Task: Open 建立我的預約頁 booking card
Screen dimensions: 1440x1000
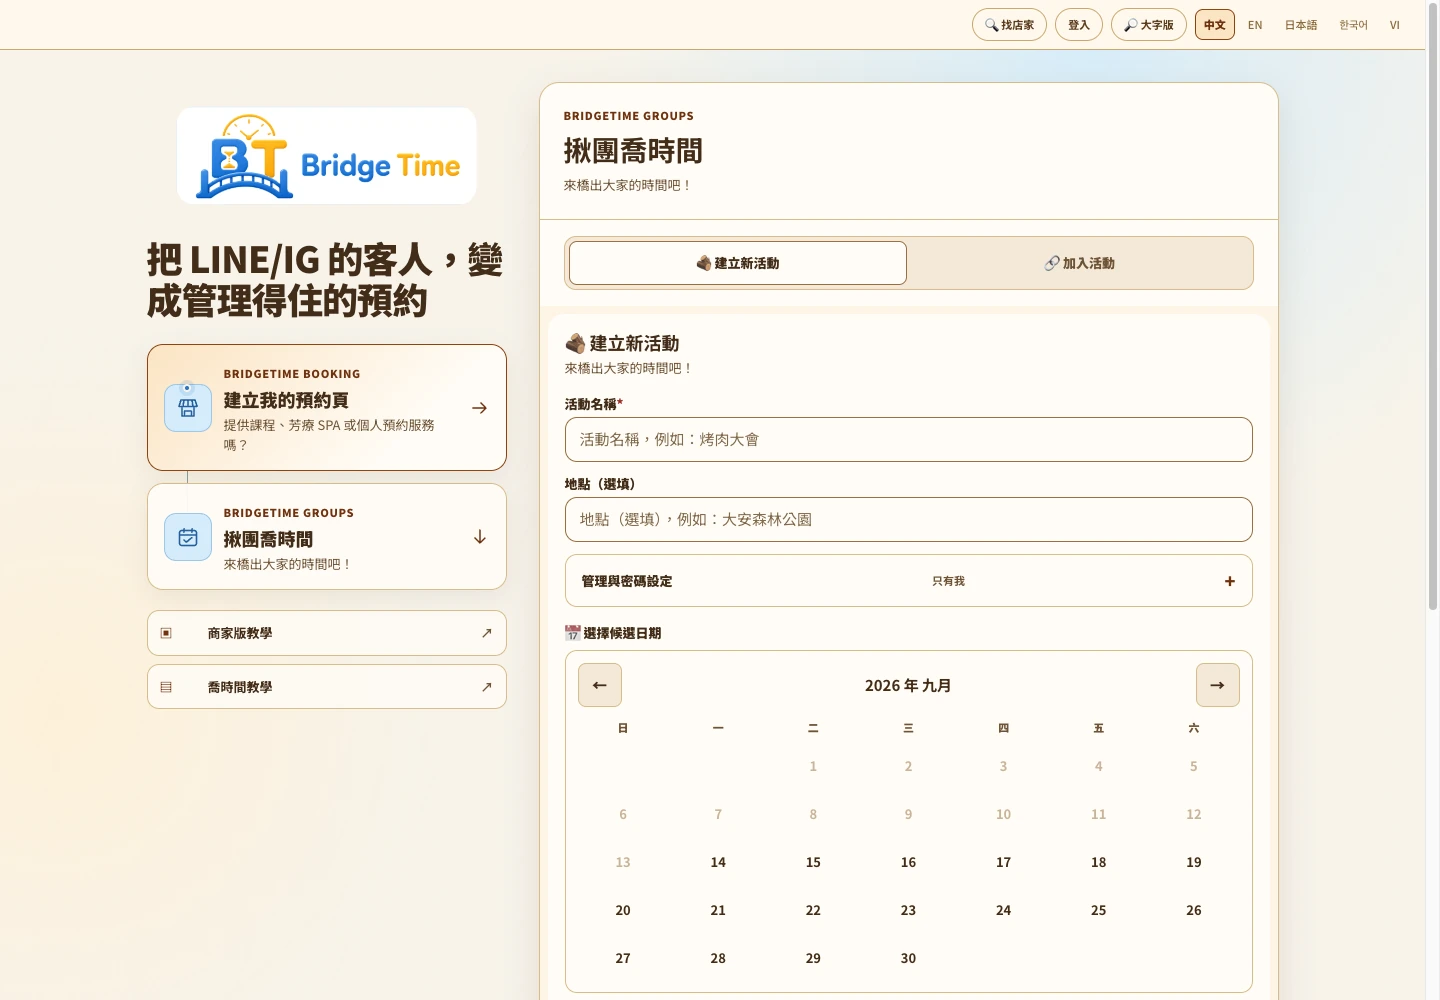Action: pos(327,408)
